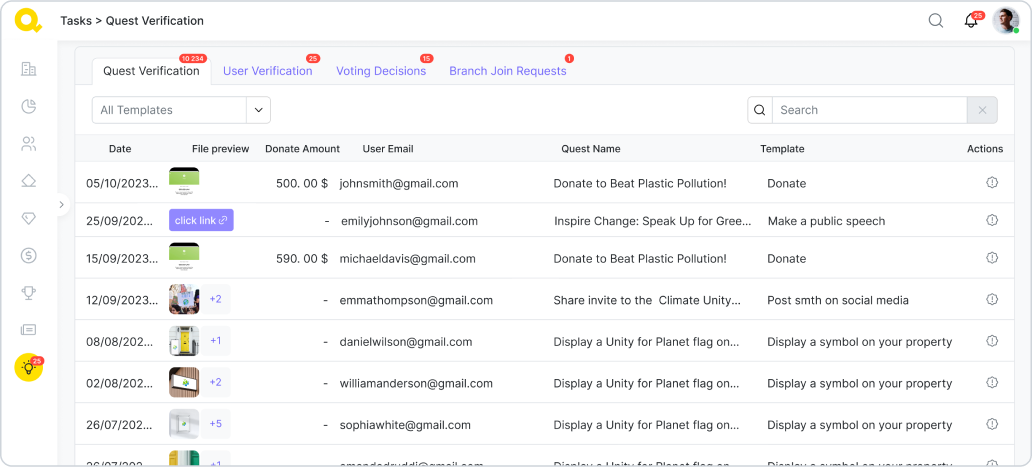This screenshot has height=467, width=1032.
Task: Click into the Search input field
Action: (868, 110)
